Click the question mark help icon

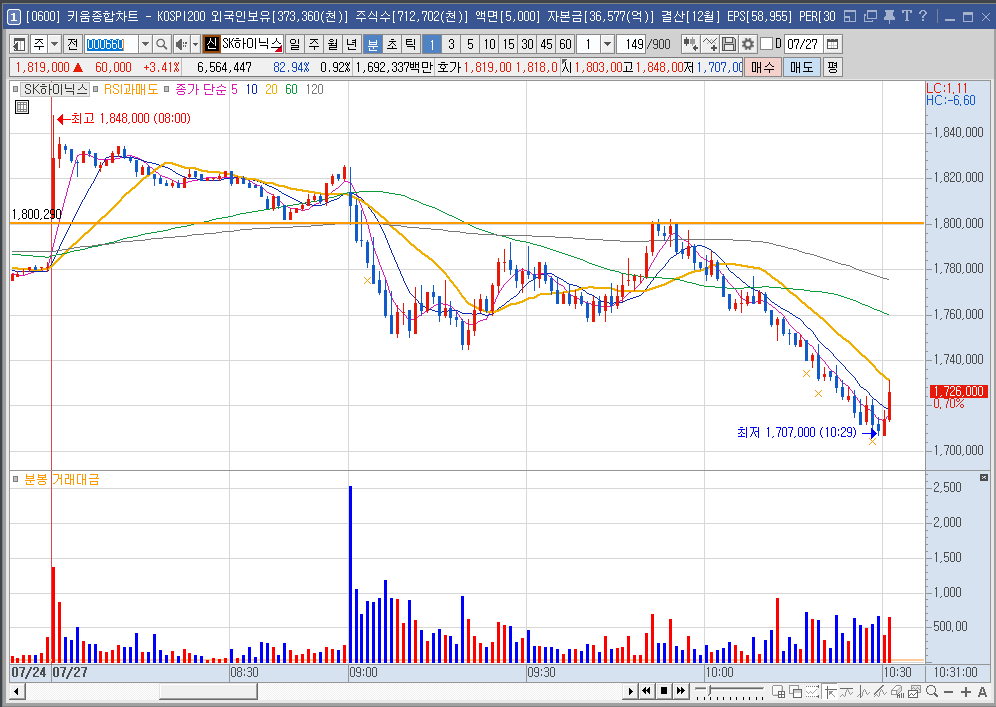tap(923, 16)
